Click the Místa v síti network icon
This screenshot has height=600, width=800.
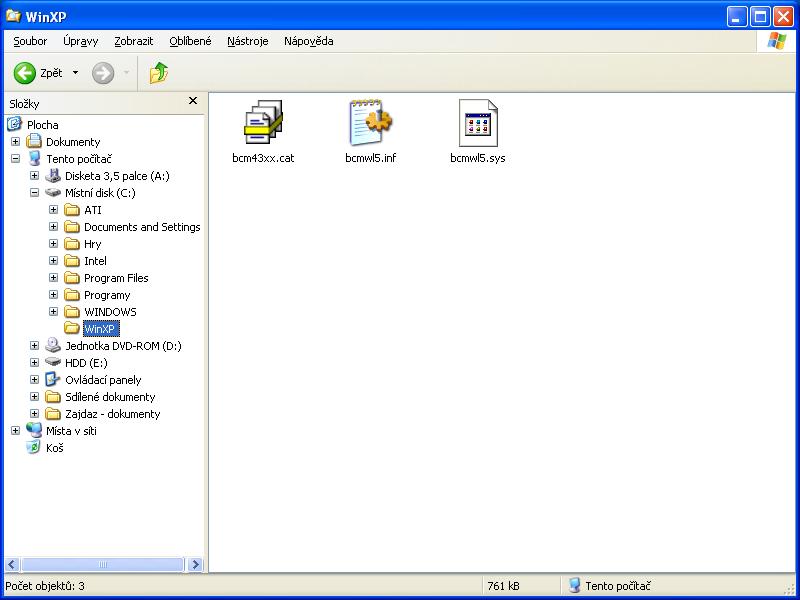[34, 430]
